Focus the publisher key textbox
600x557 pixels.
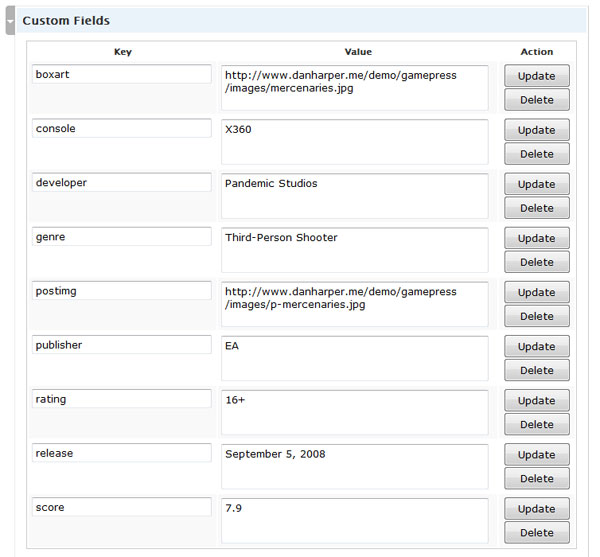(122, 345)
